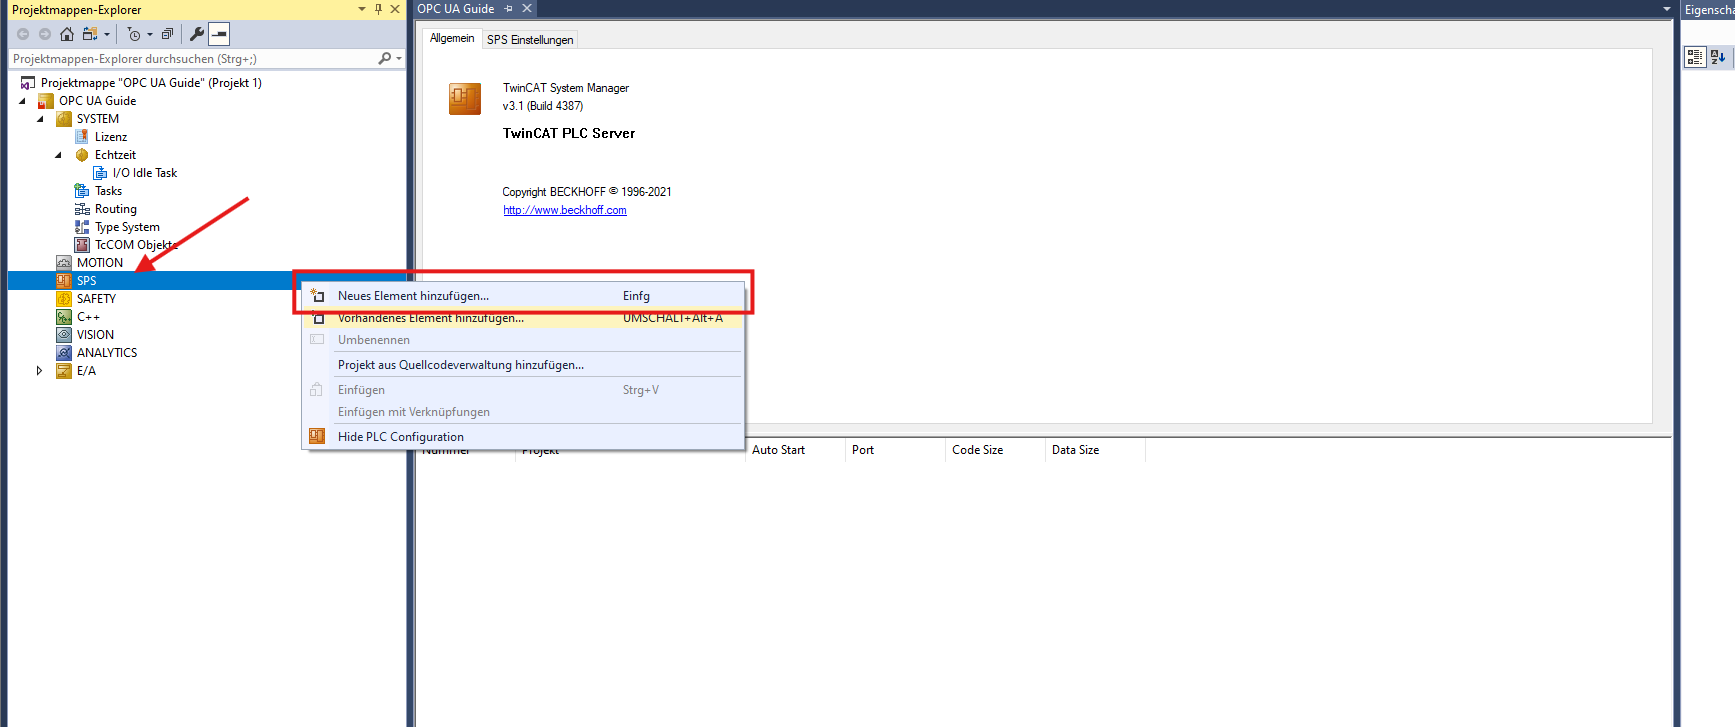Viewport: 1735px width, 727px height.
Task: Open properties with the wrench icon
Action: [197, 34]
